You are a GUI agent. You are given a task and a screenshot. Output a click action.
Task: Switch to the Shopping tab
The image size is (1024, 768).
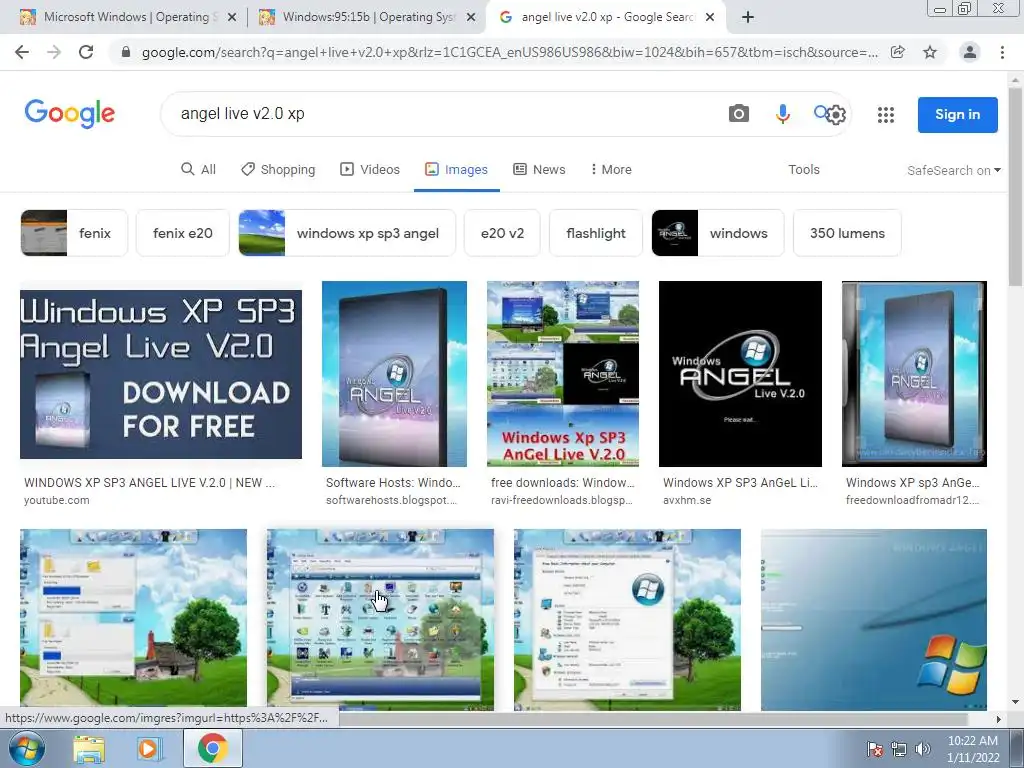pos(278,169)
